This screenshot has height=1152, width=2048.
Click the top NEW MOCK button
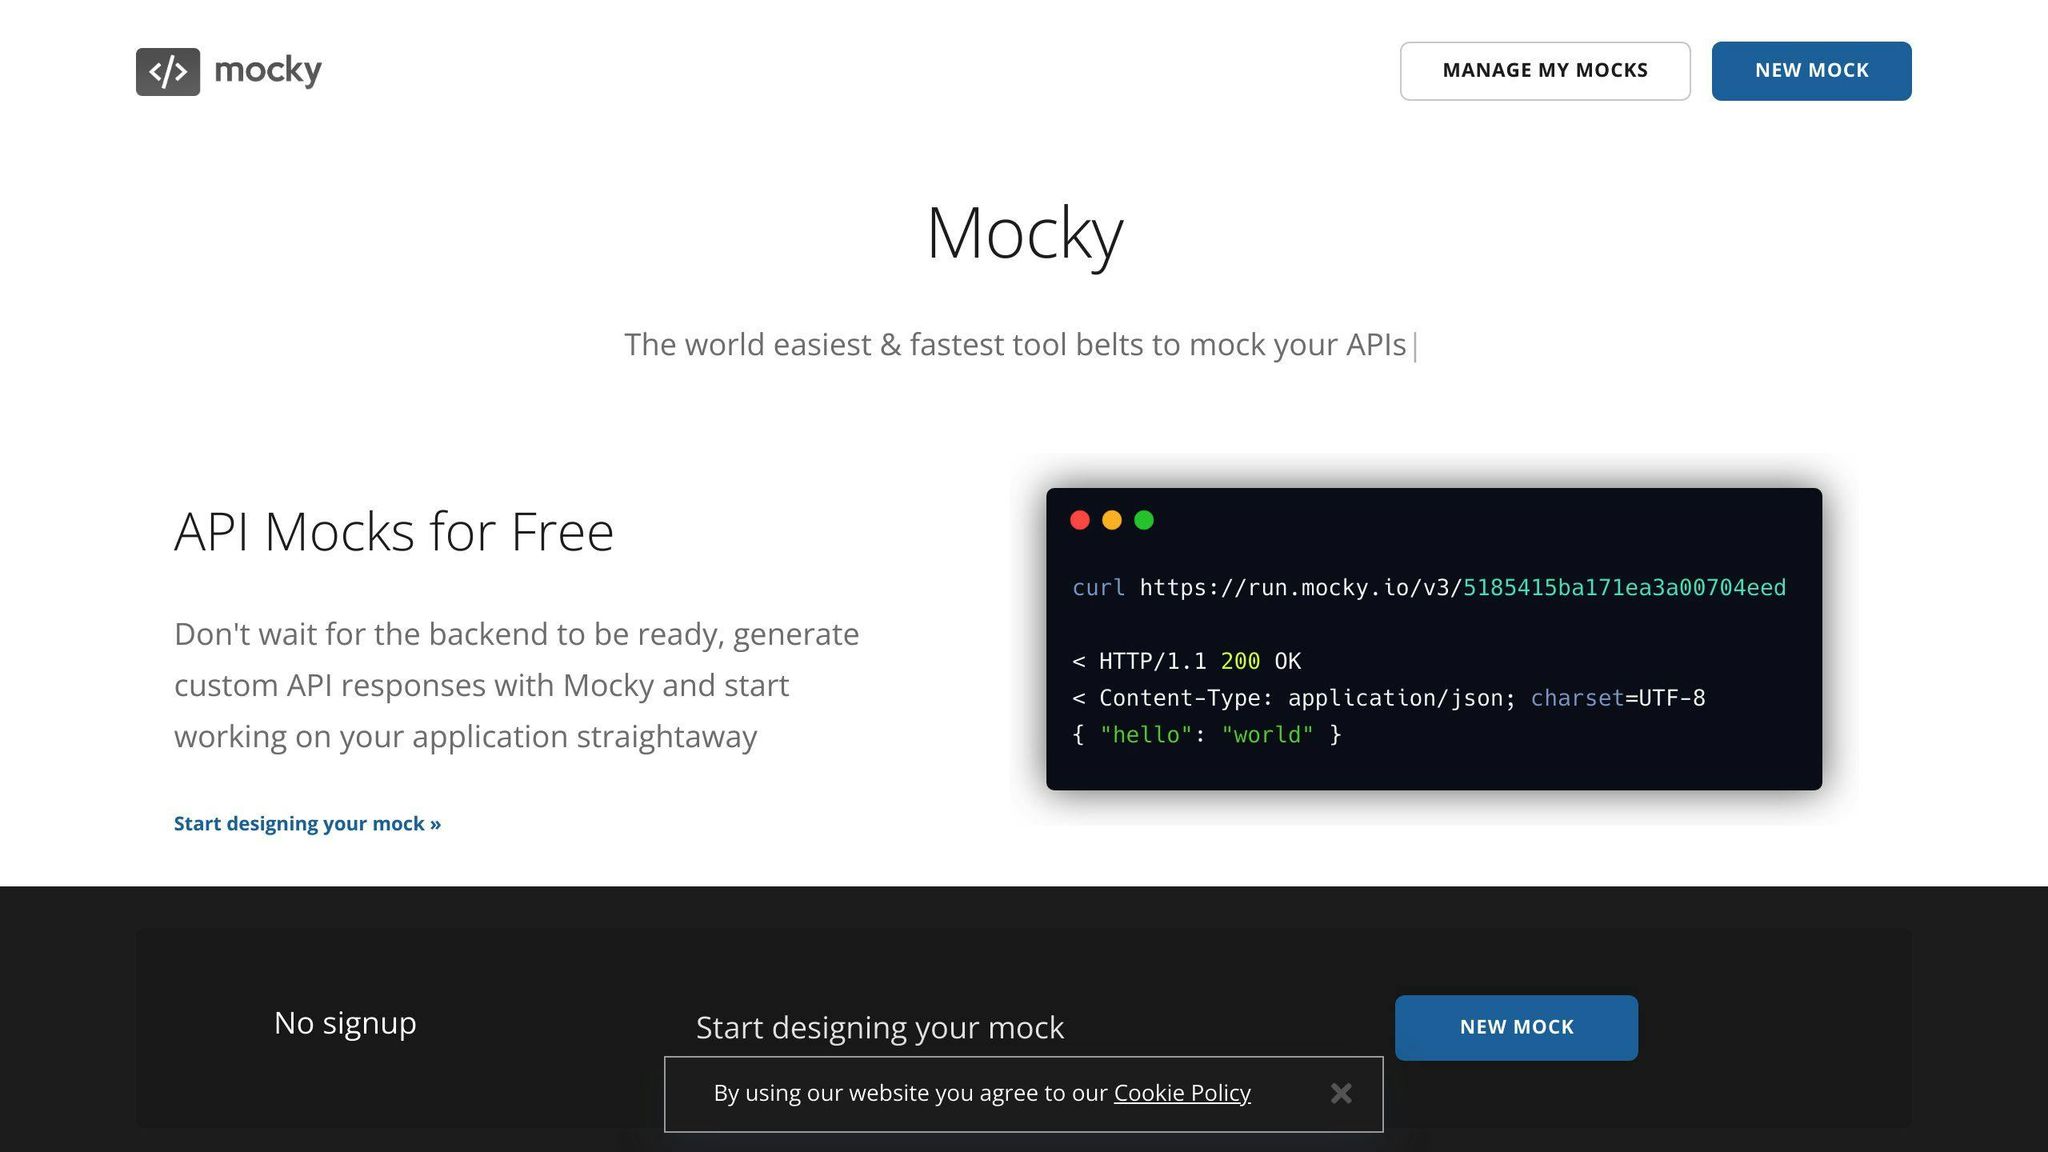click(1811, 70)
